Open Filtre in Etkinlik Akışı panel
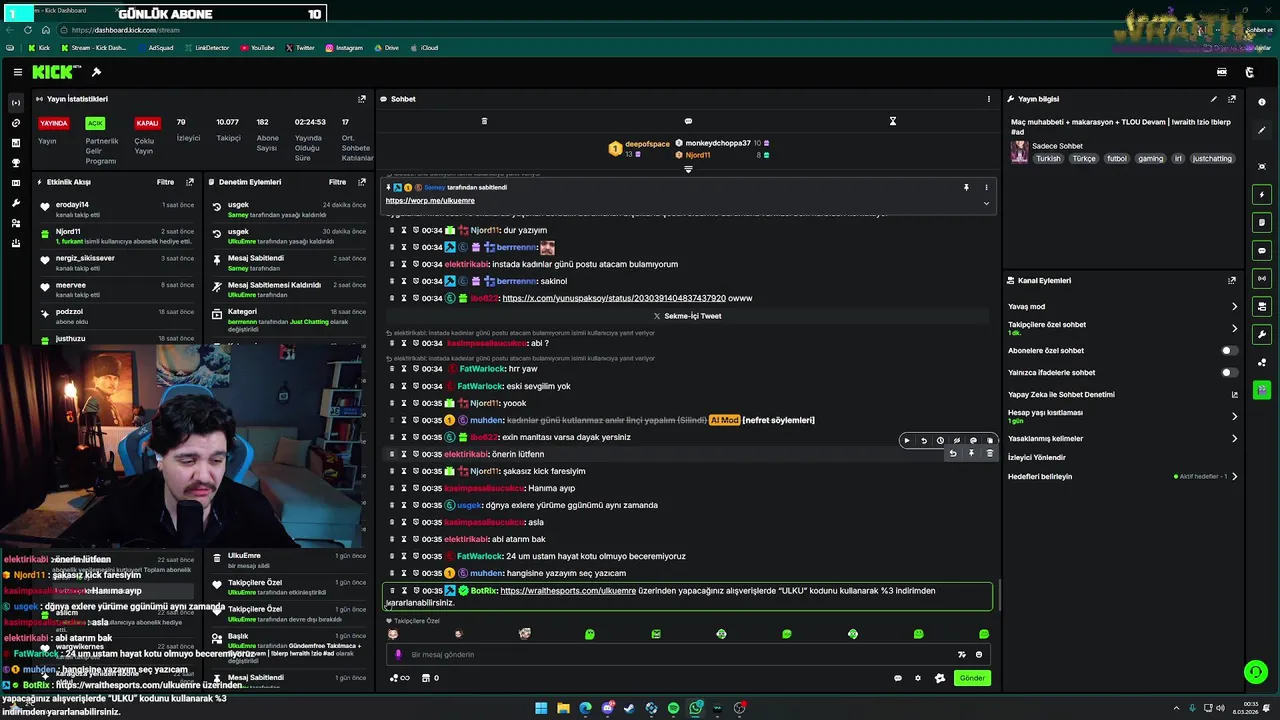 point(165,182)
